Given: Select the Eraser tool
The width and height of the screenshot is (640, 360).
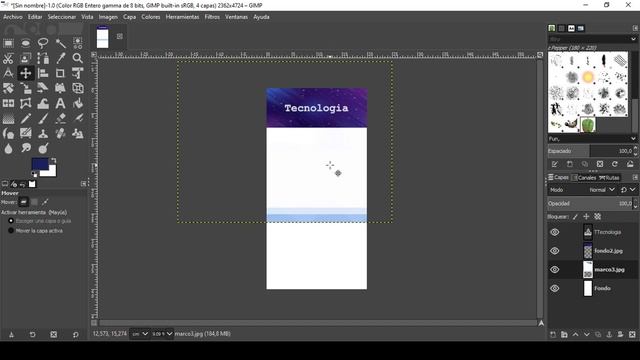Looking at the screenshot, I should [x=60, y=118].
